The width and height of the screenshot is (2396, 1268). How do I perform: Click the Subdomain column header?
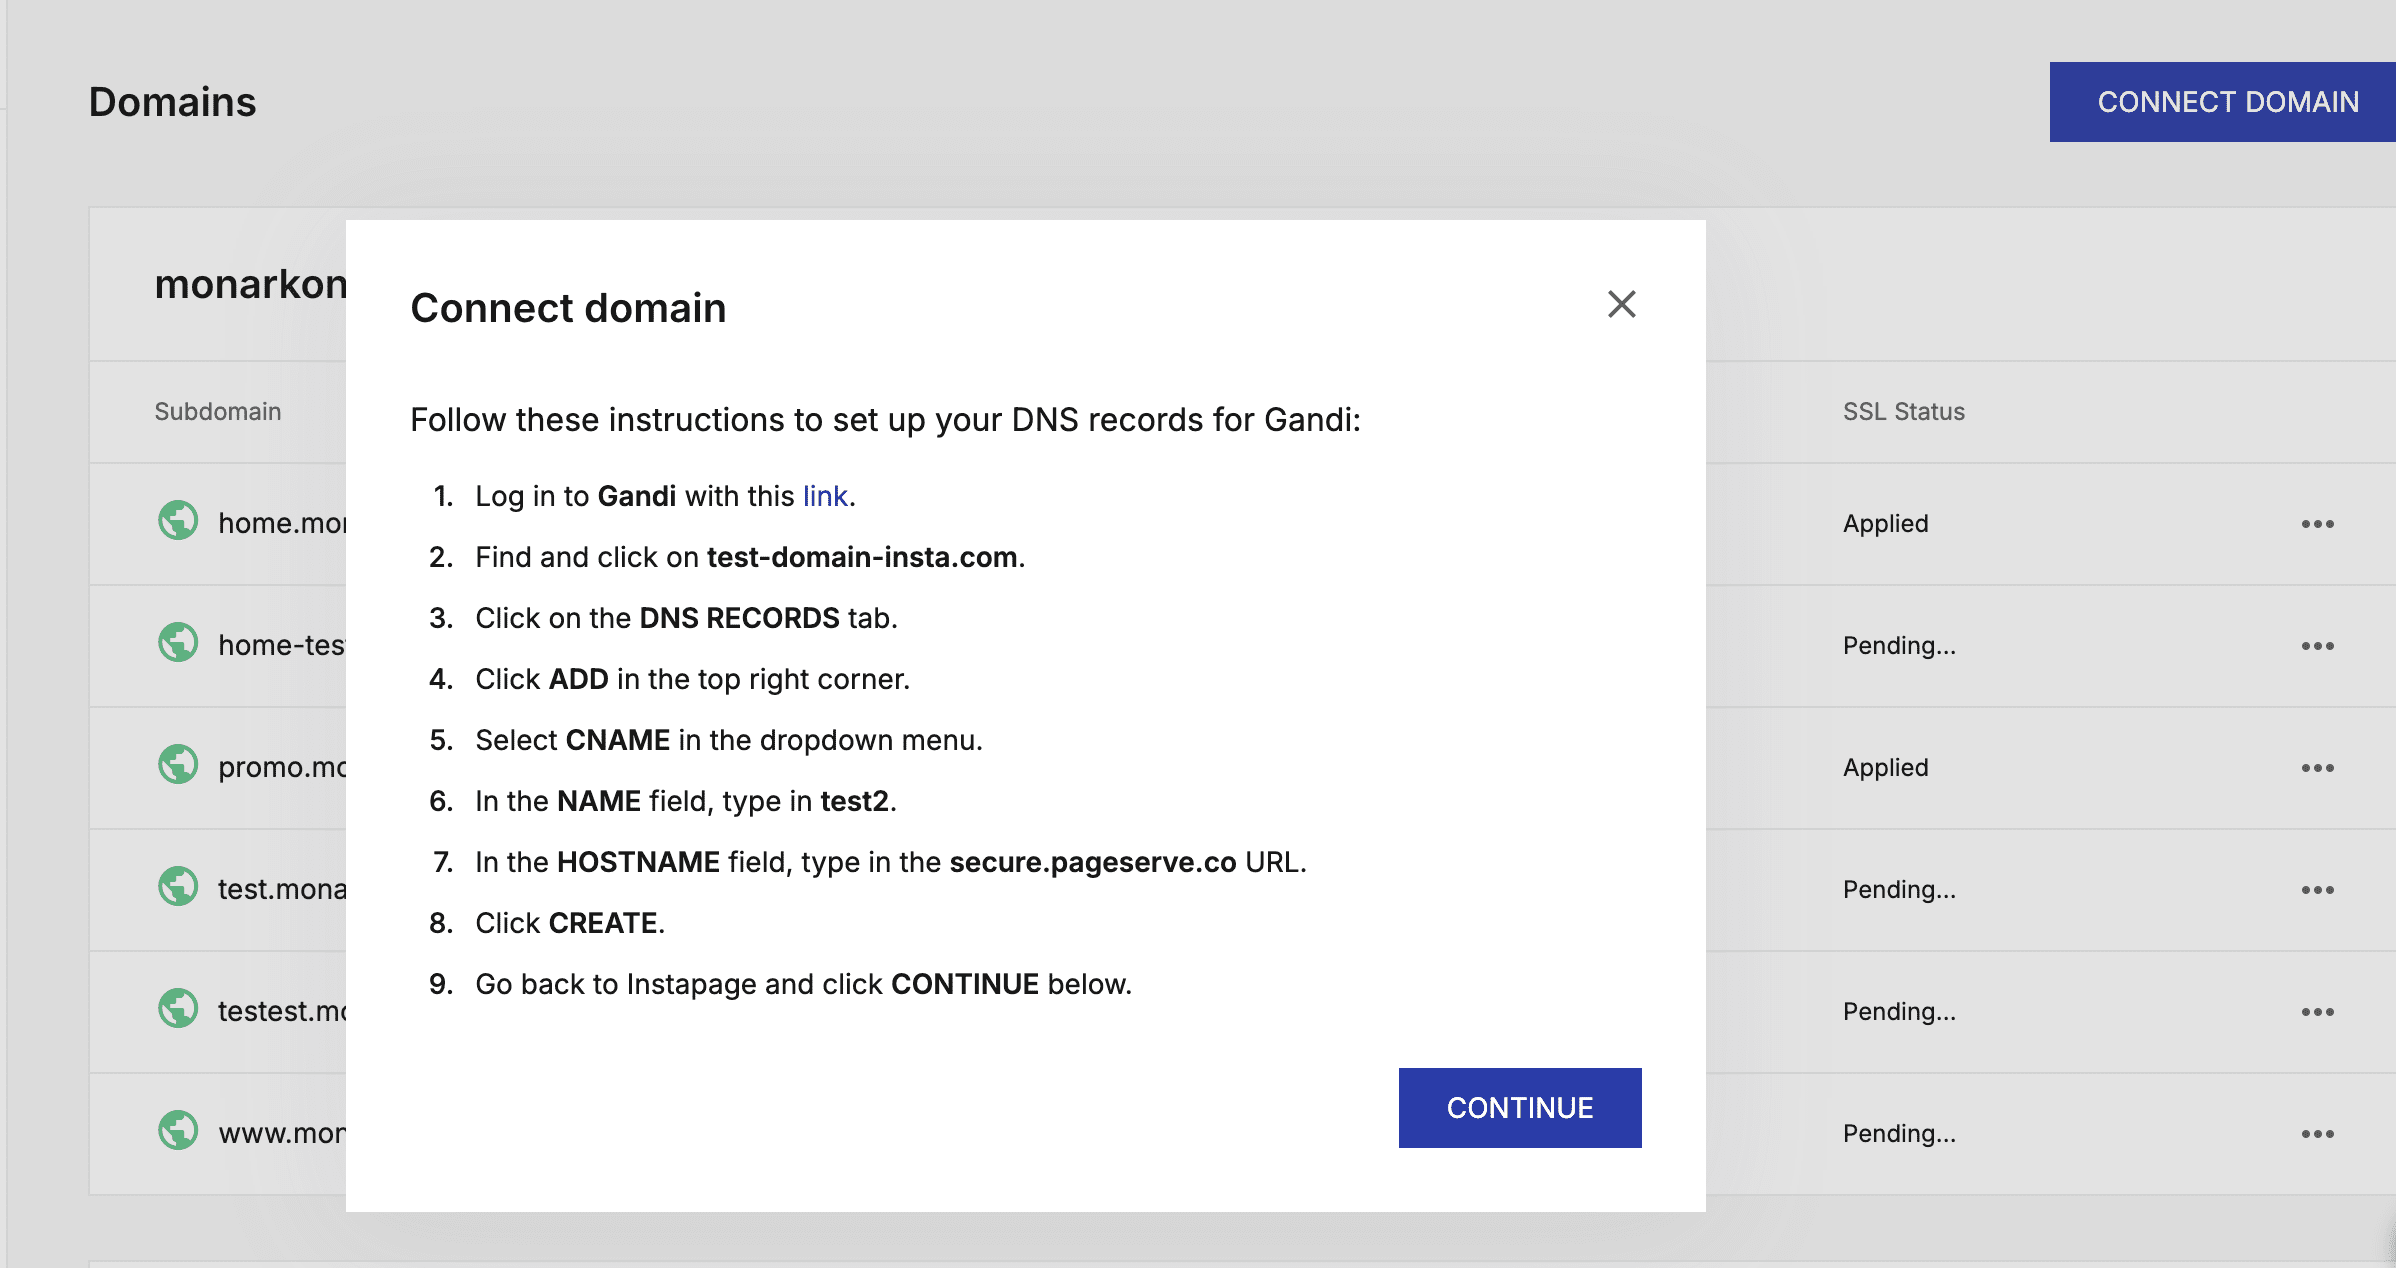tap(217, 411)
